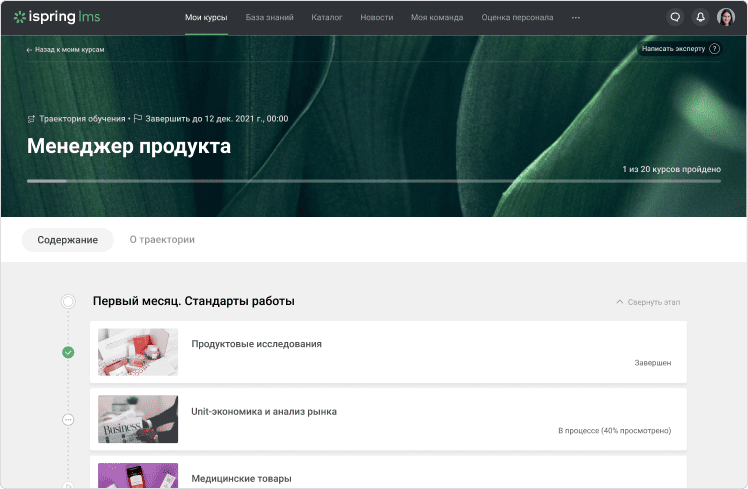Click the Завершен status label
The height and width of the screenshot is (489, 748).
pyautogui.click(x=653, y=363)
